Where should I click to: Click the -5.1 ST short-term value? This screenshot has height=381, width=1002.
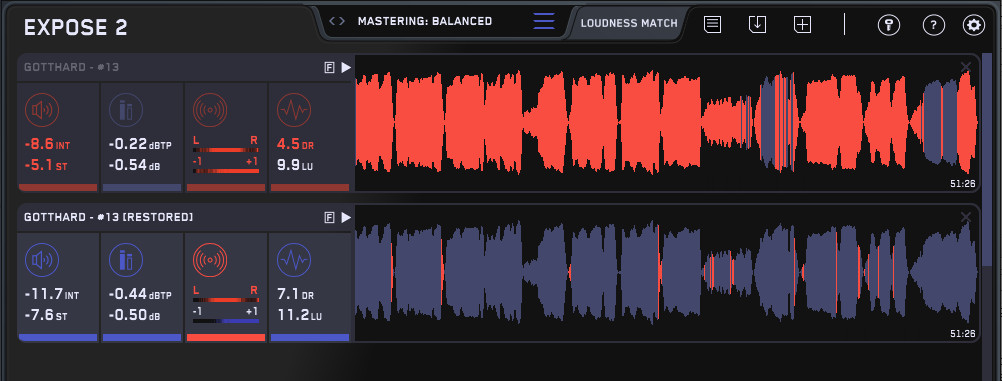click(x=45, y=166)
